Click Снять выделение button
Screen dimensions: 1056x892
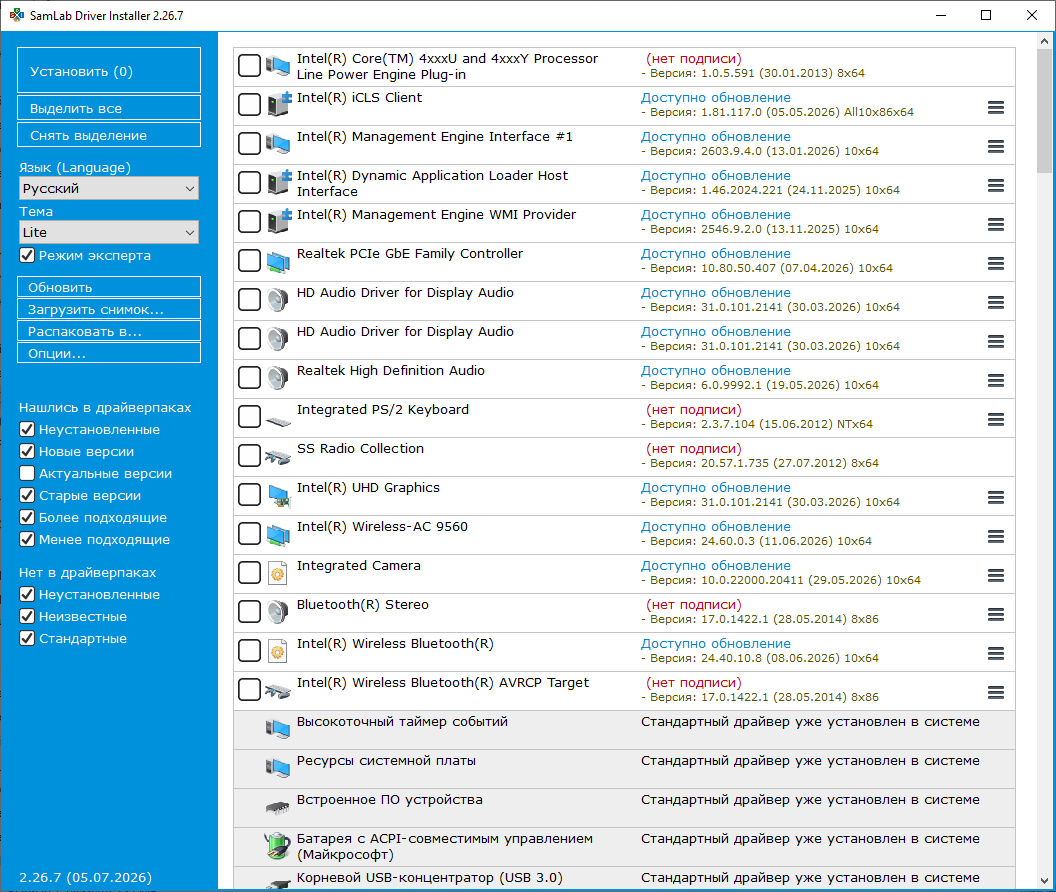[x=109, y=135]
